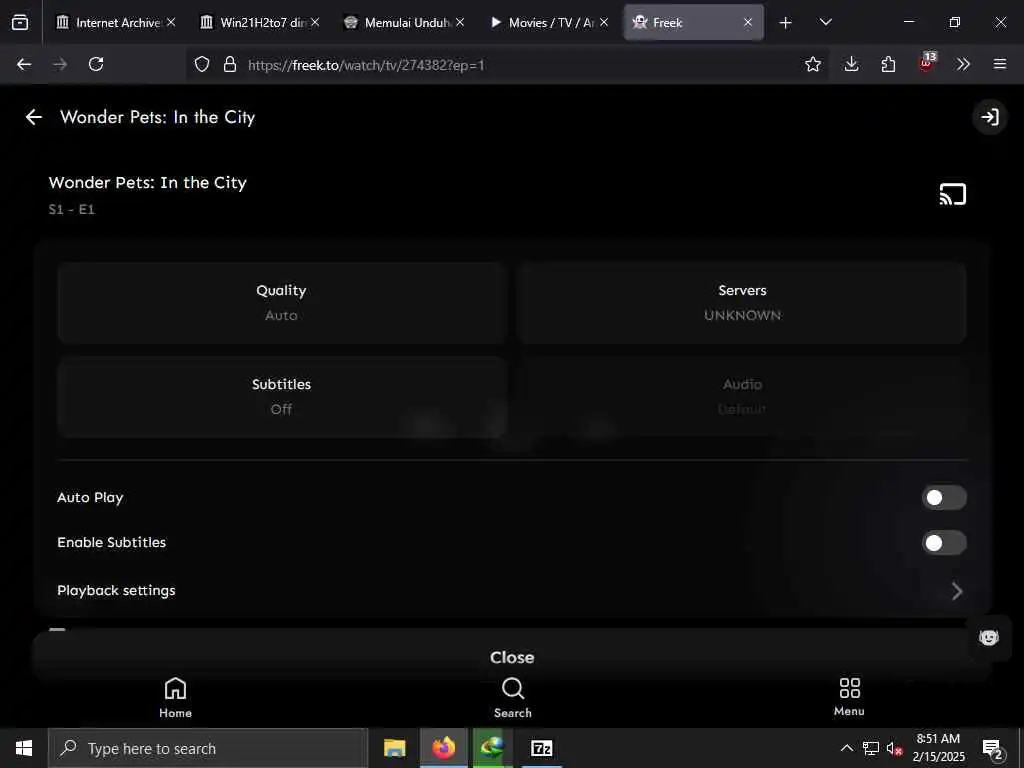Viewport: 1024px width, 768px height.
Task: Open the notification center icon
Action: point(993,749)
